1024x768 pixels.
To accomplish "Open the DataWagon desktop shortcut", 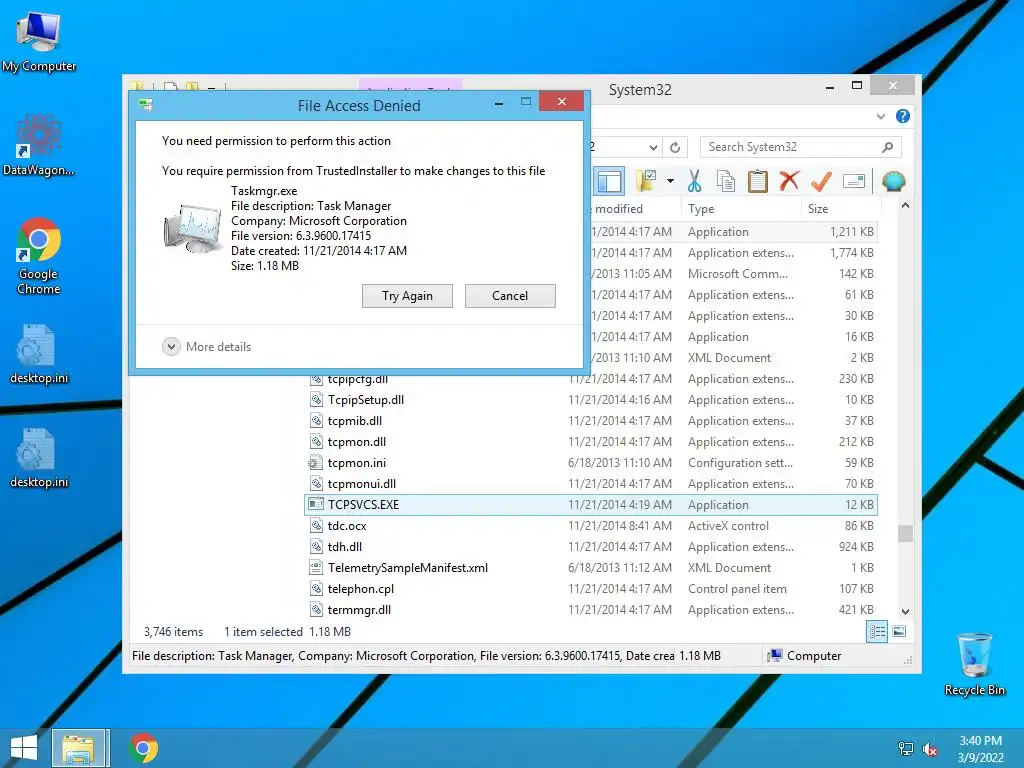I will [x=39, y=146].
